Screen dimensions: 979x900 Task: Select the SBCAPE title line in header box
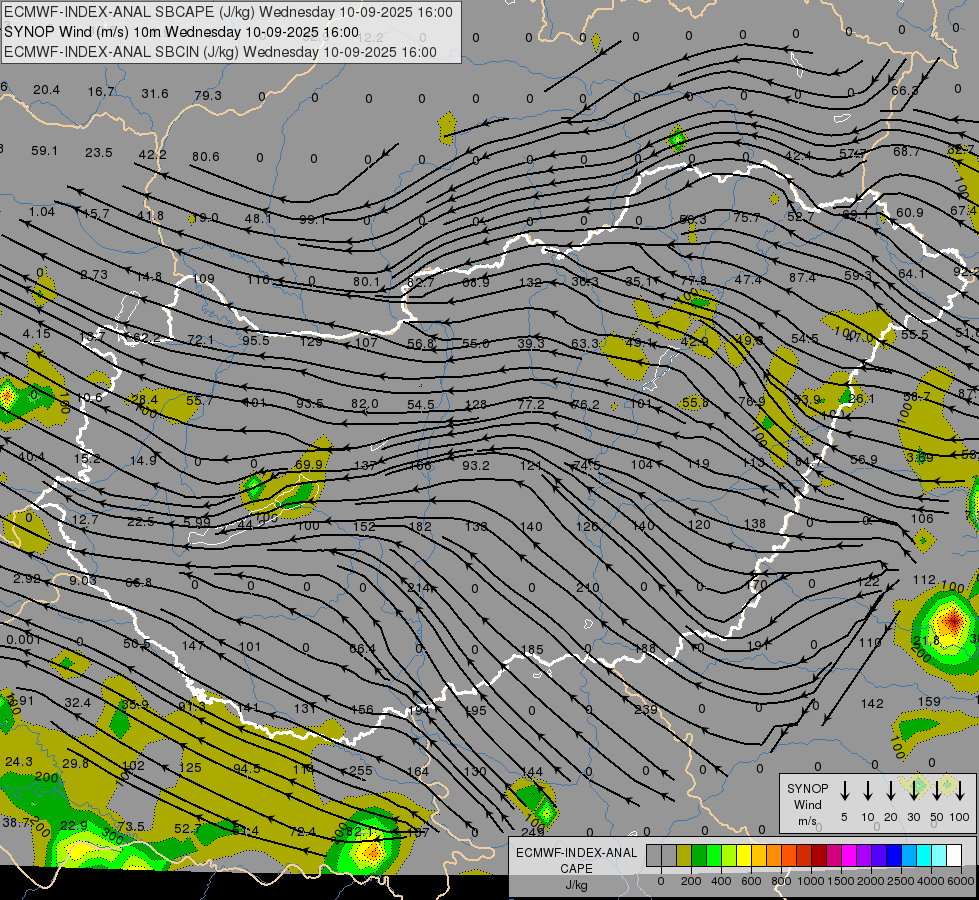[x=229, y=12]
